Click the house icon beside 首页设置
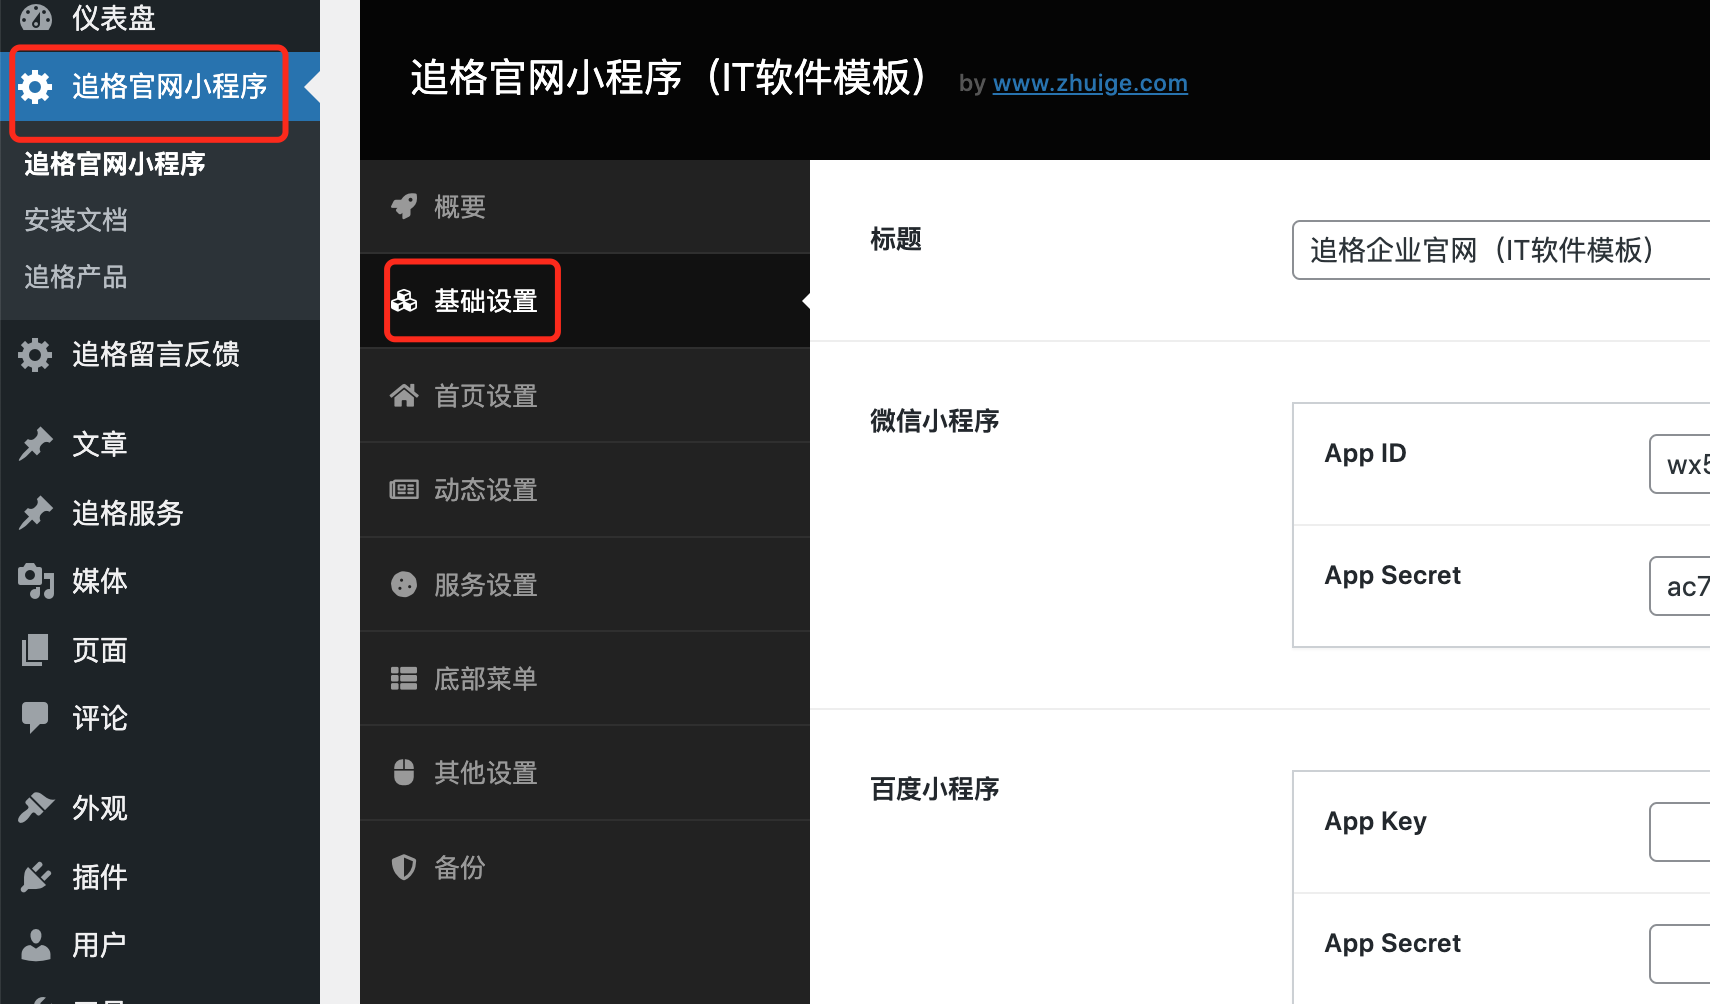Viewport: 1710px width, 1004px height. pyautogui.click(x=404, y=396)
